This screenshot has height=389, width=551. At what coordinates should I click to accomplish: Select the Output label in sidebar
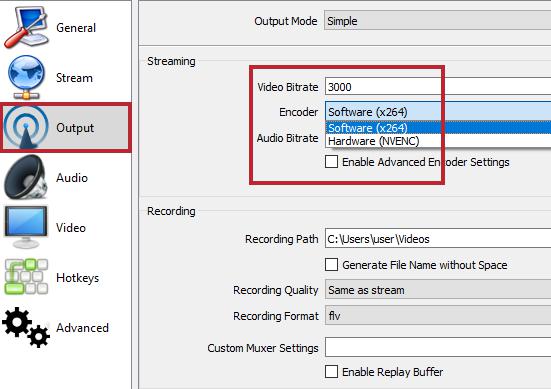click(x=75, y=128)
